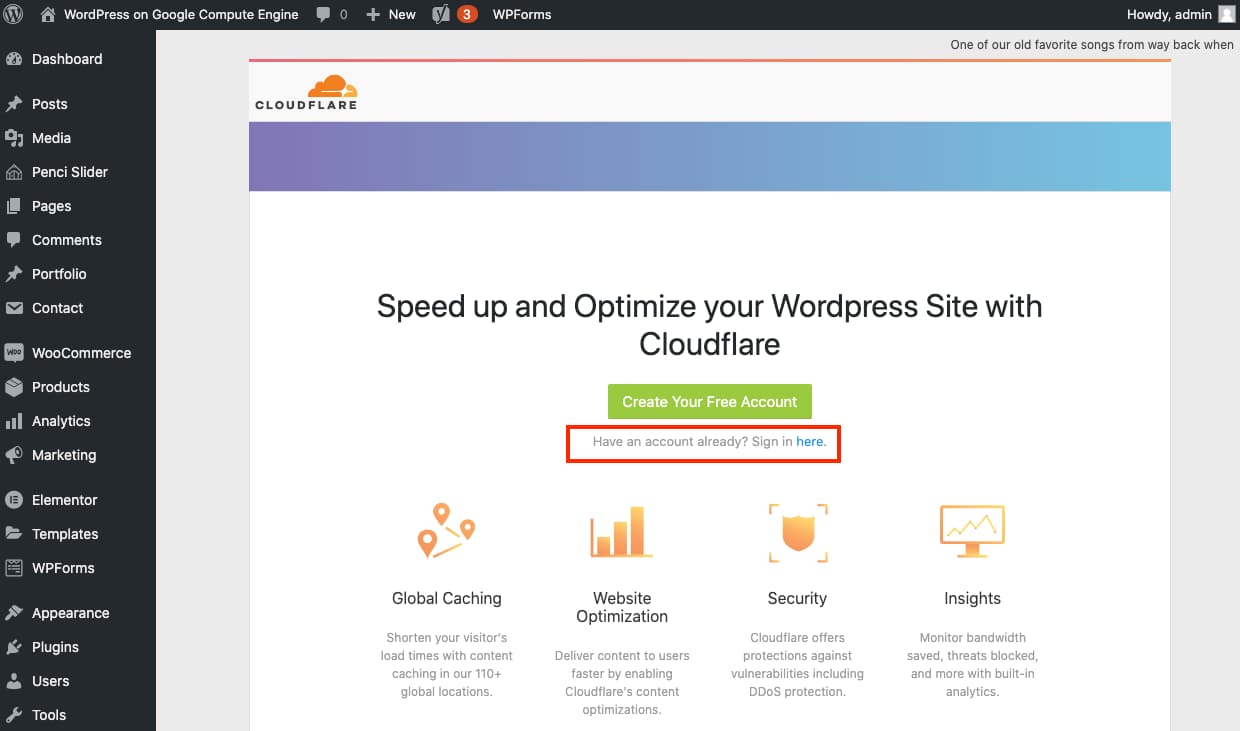The width and height of the screenshot is (1240, 731).
Task: Click the 'Global Caching' heading
Action: coord(447,598)
